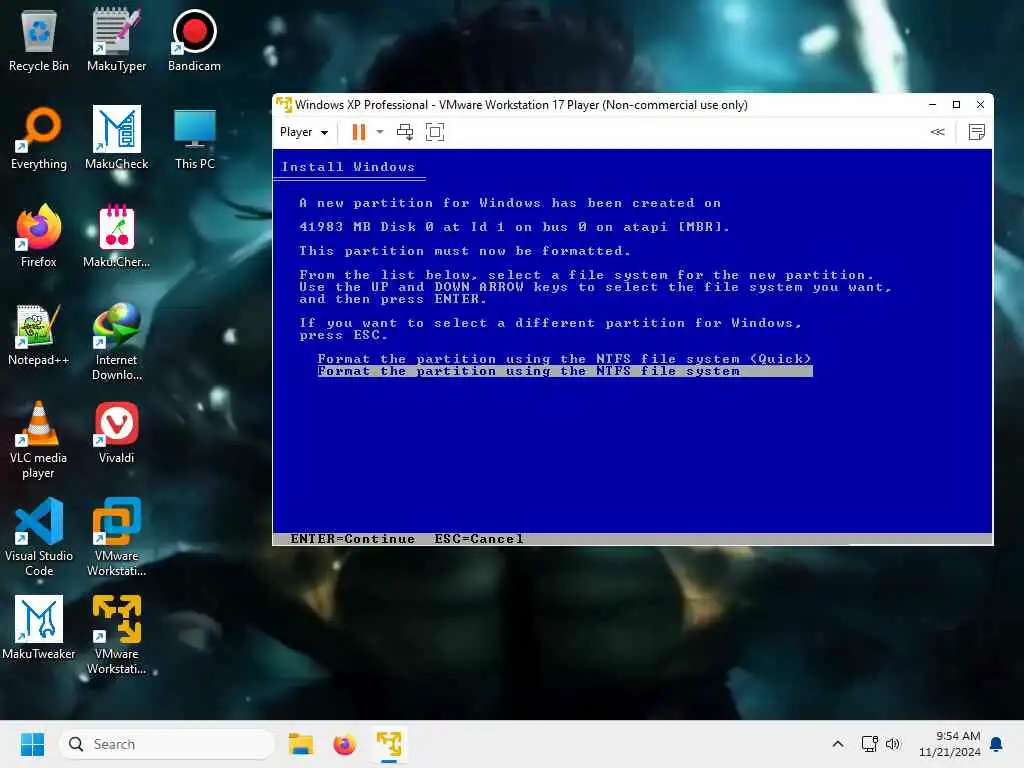
Task: Open the MakuTyper desktop shortcut
Action: (116, 39)
